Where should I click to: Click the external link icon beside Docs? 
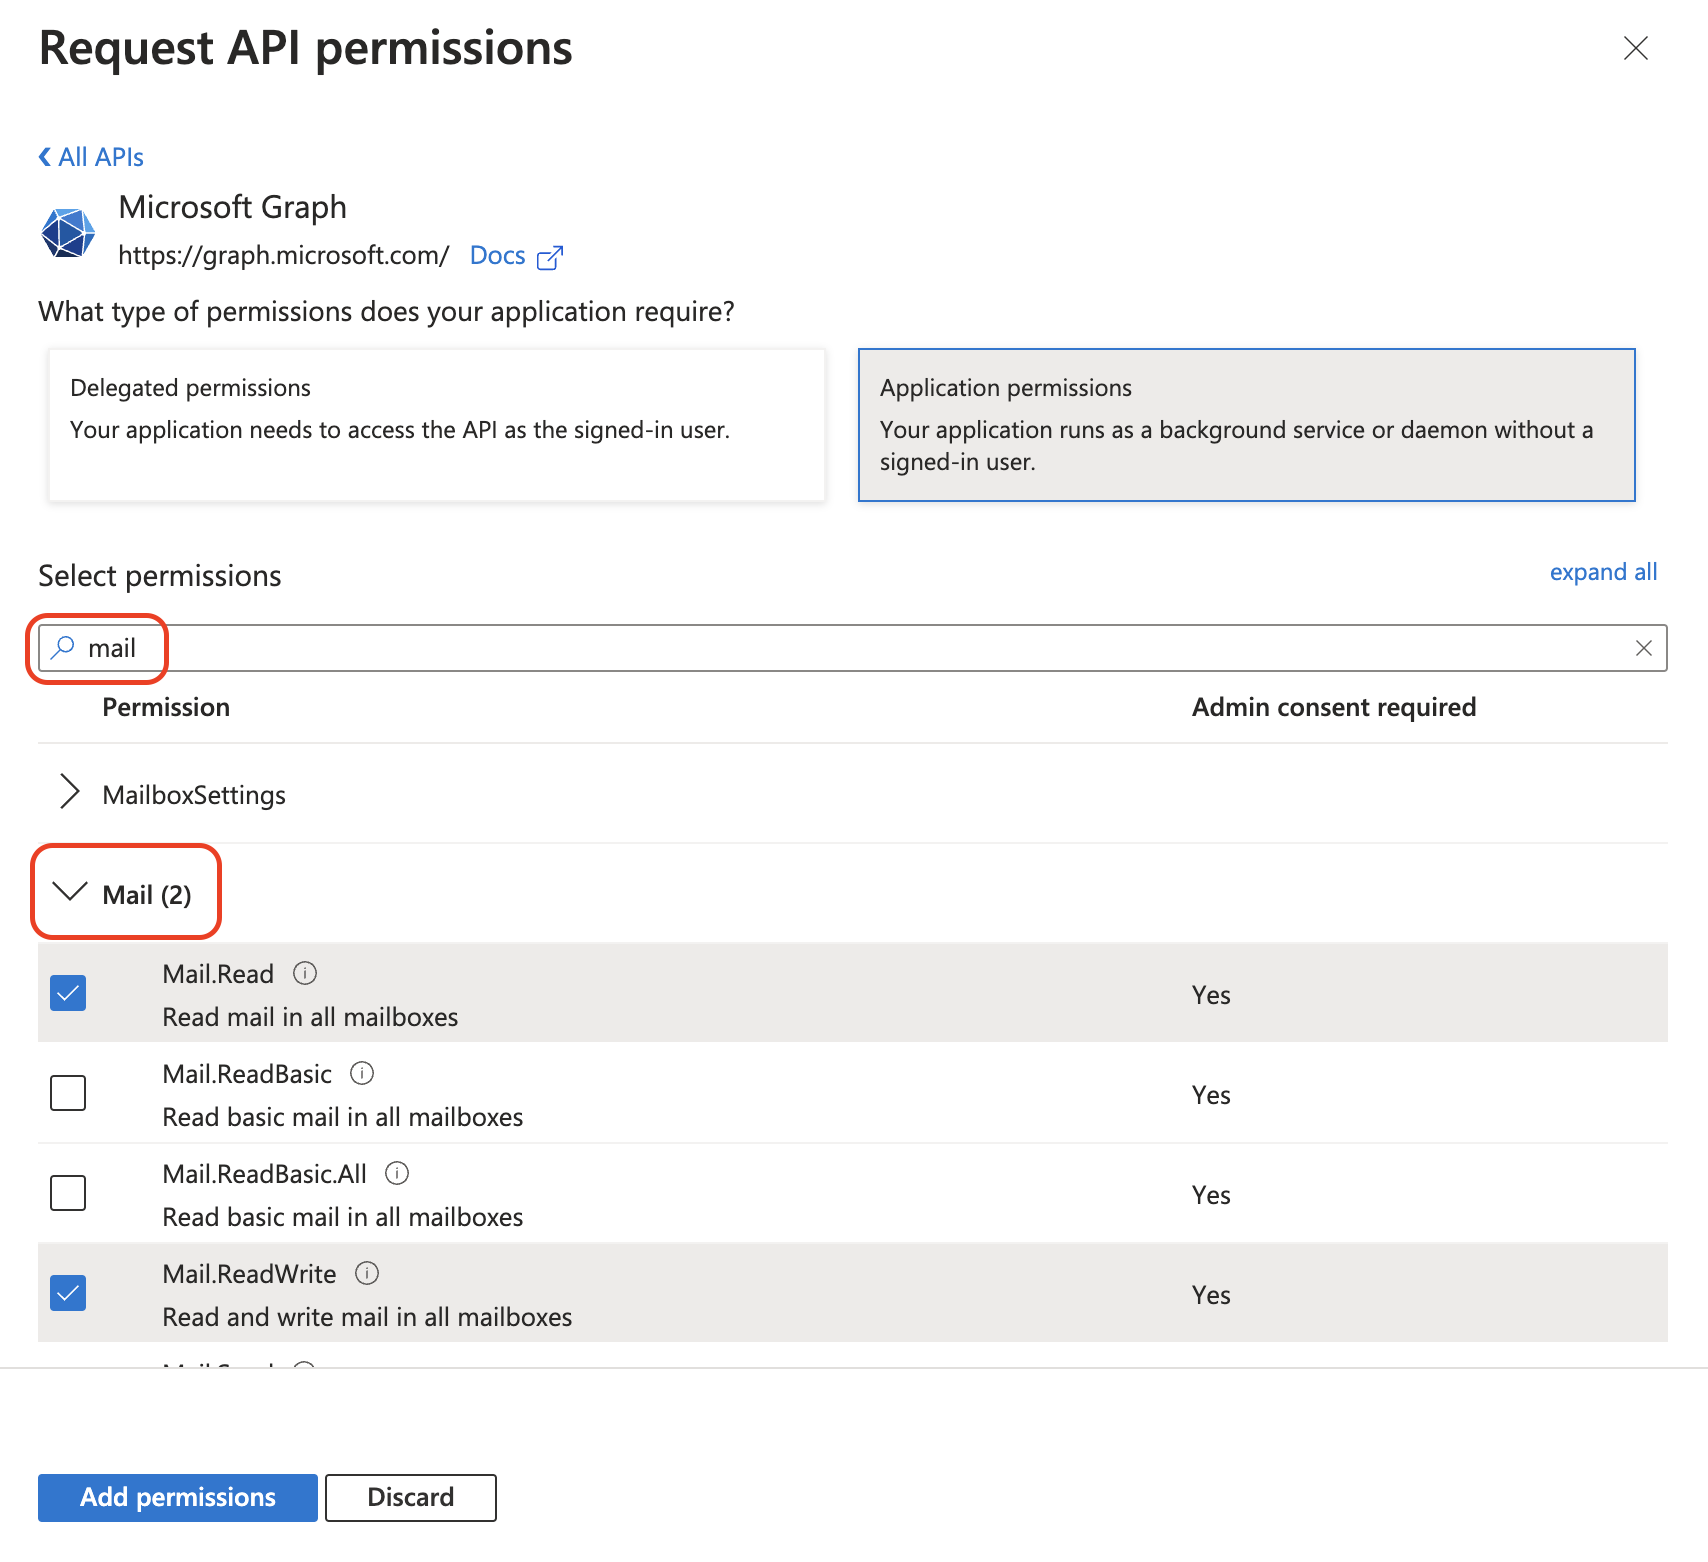tap(550, 257)
